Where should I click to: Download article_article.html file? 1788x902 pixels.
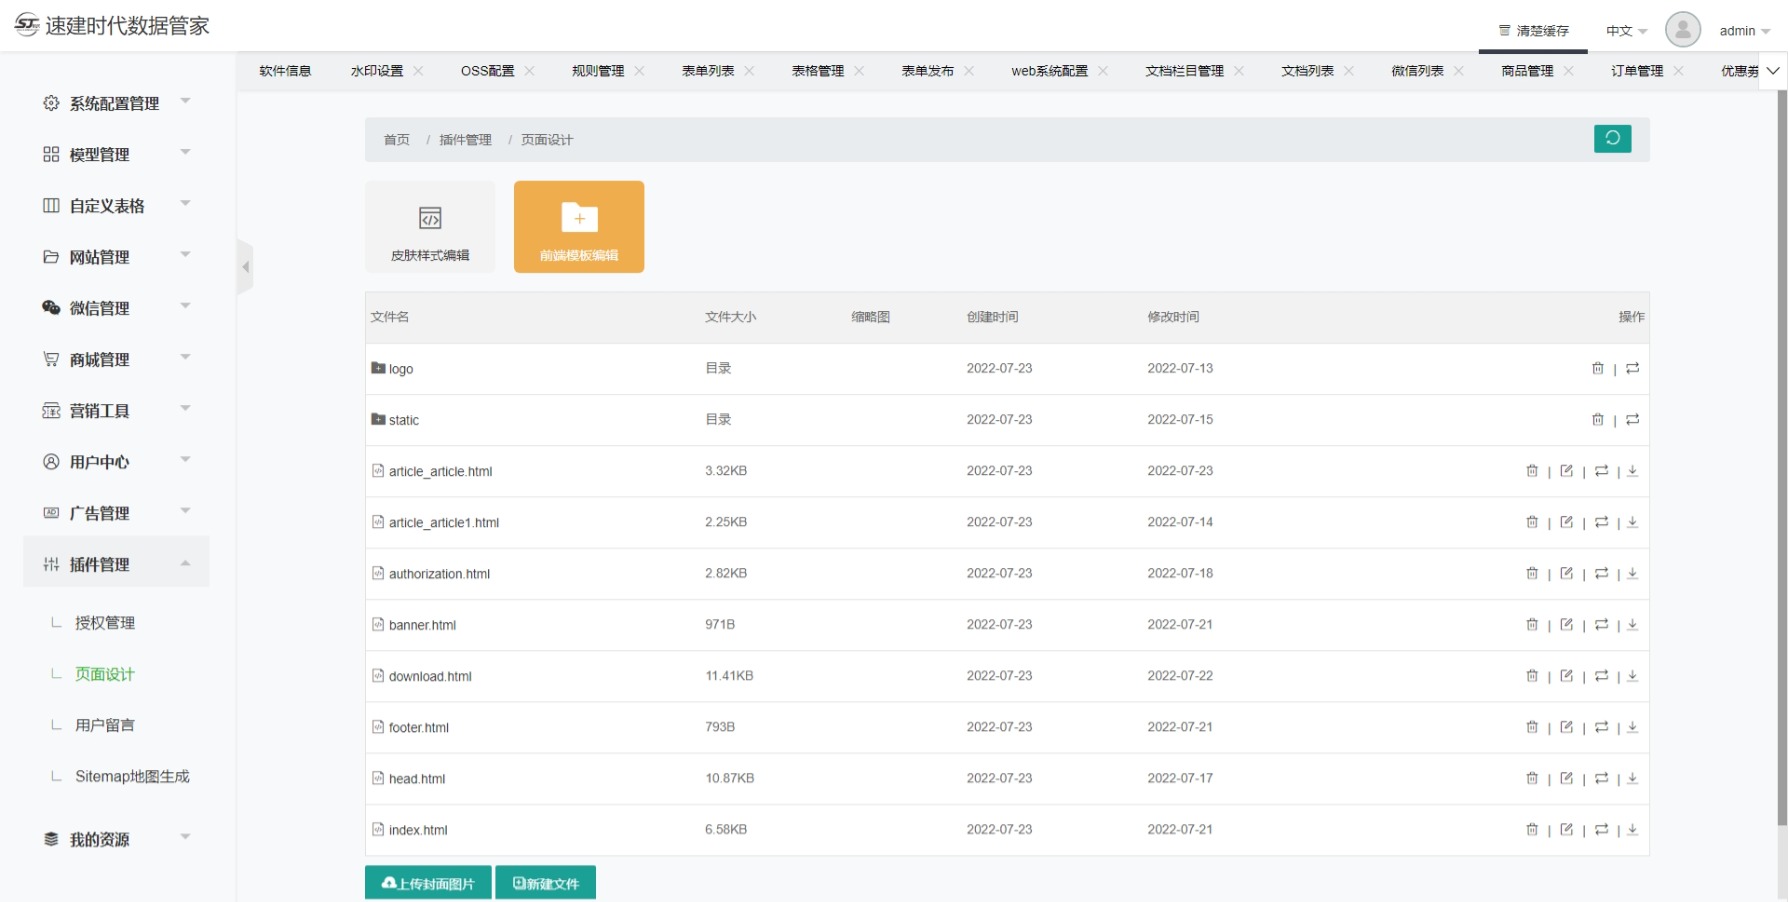pyautogui.click(x=1632, y=471)
